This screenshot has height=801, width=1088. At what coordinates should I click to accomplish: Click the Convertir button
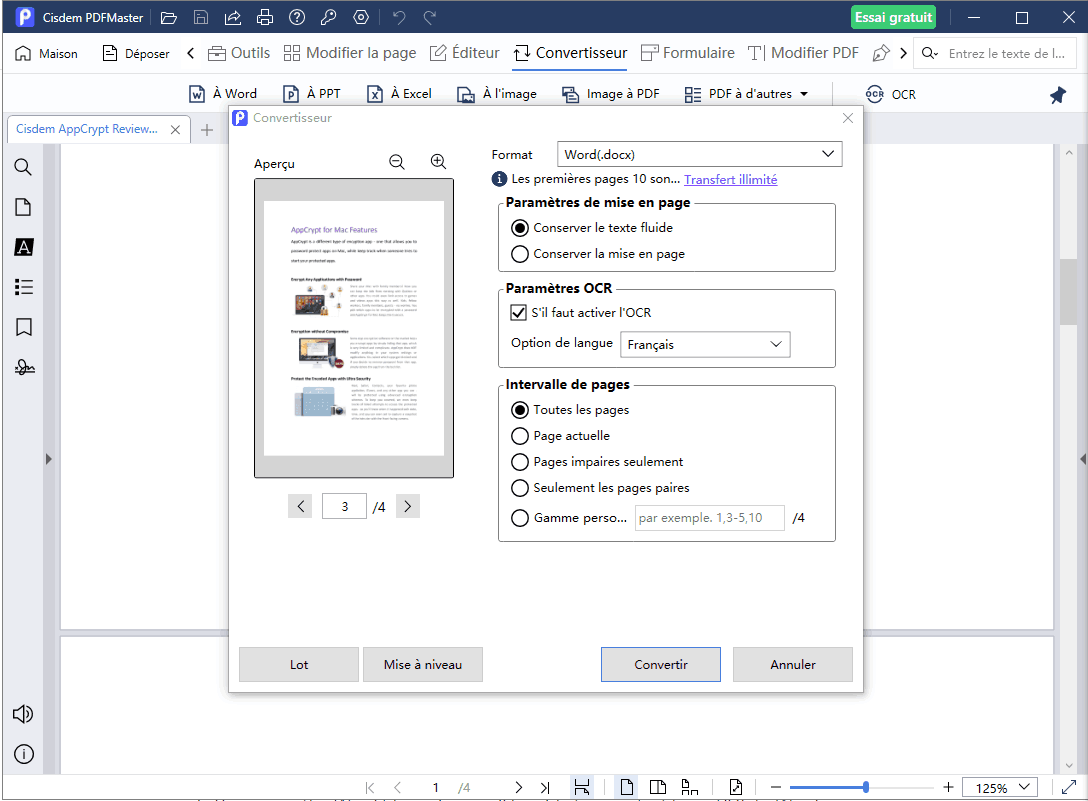point(661,665)
